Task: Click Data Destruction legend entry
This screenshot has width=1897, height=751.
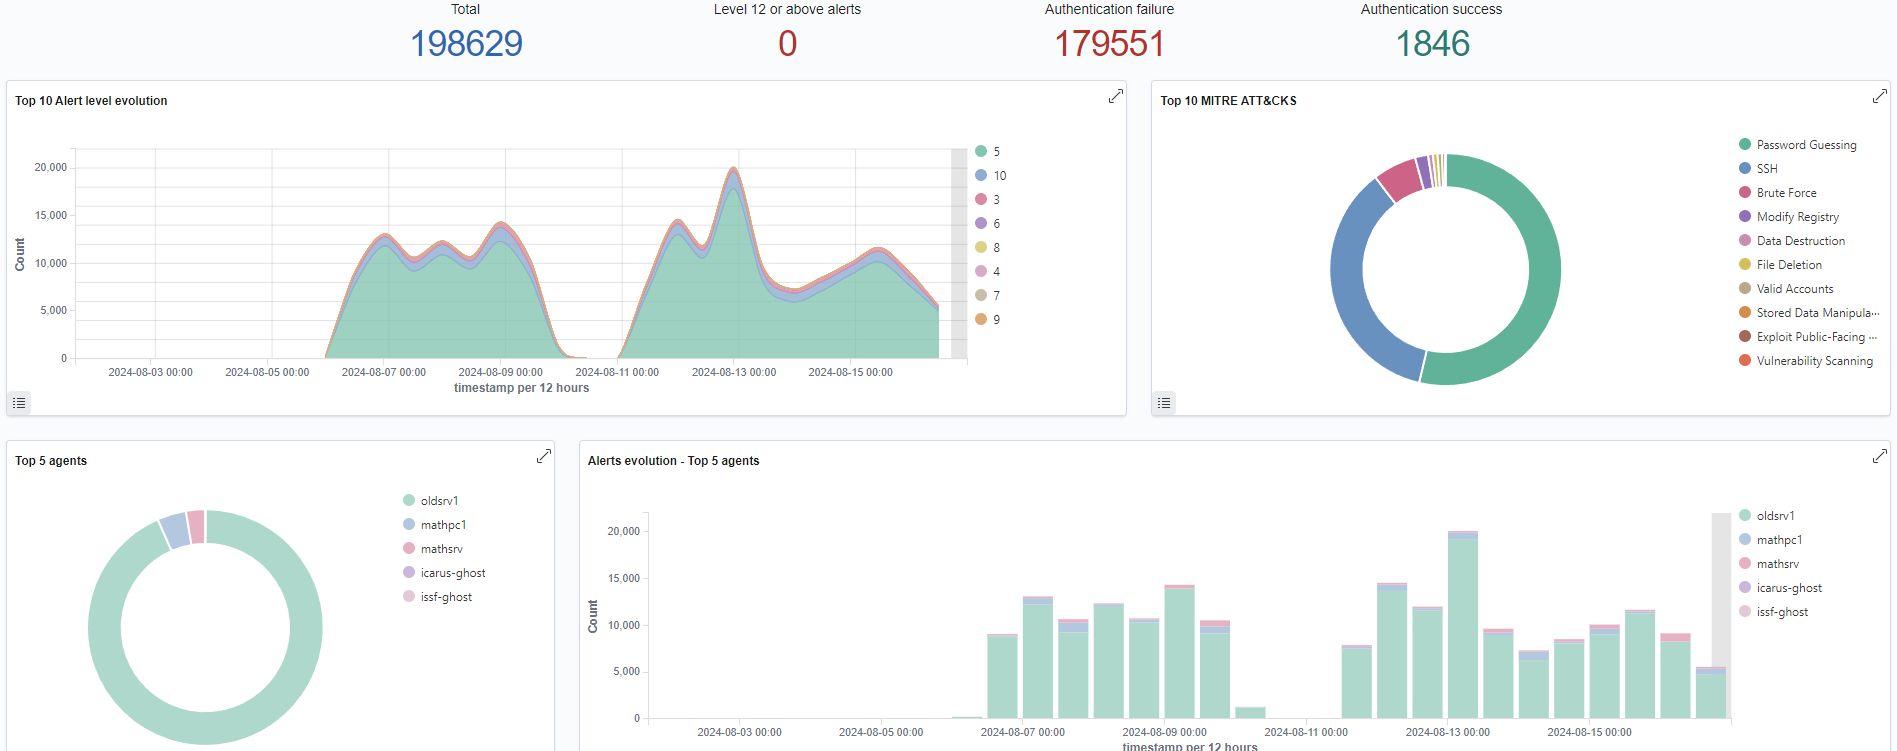Action: 1792,241
